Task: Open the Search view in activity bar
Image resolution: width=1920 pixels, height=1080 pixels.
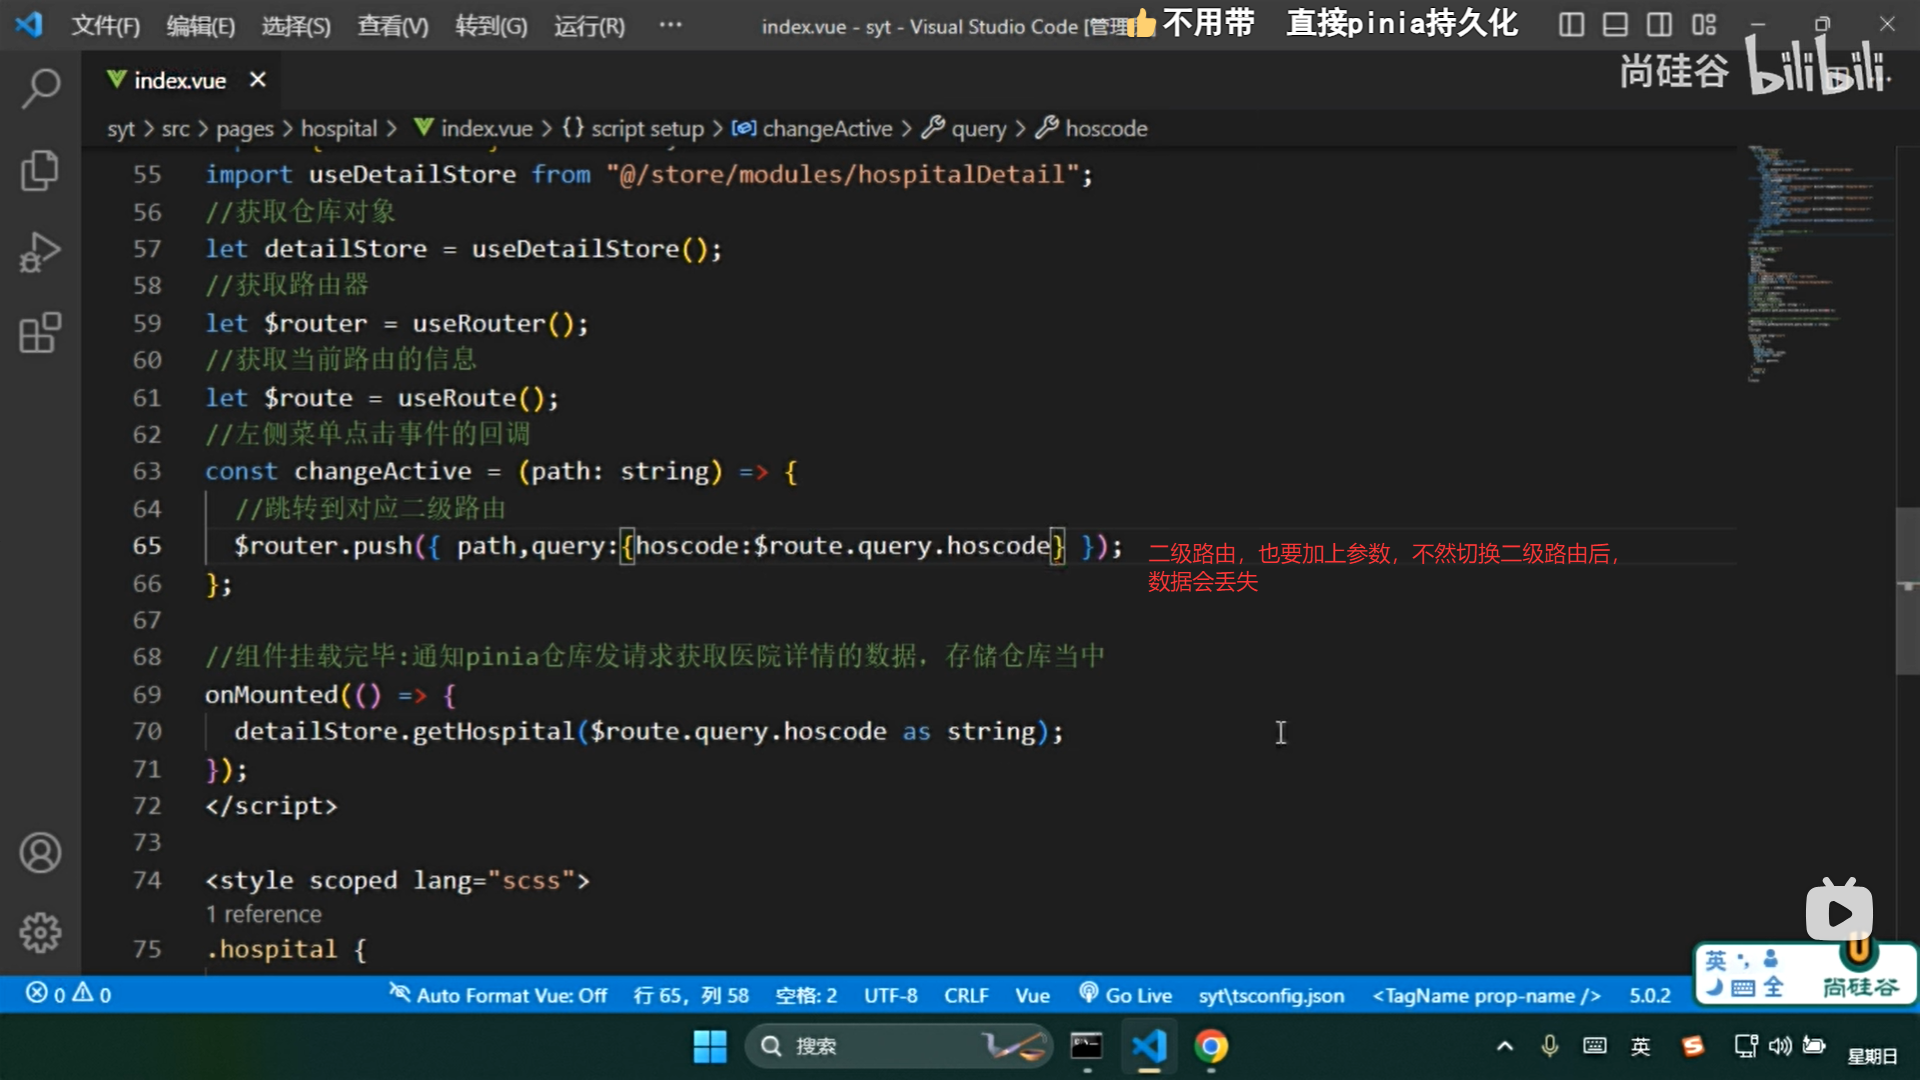Action: point(40,88)
